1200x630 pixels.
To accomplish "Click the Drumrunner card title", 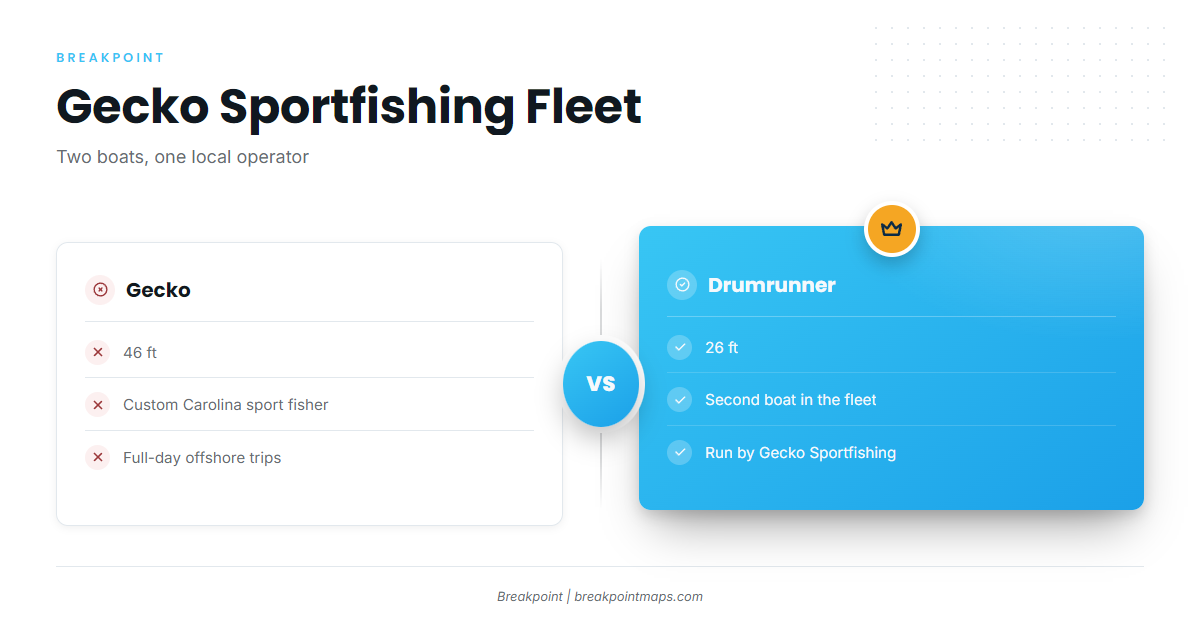I will (x=771, y=285).
